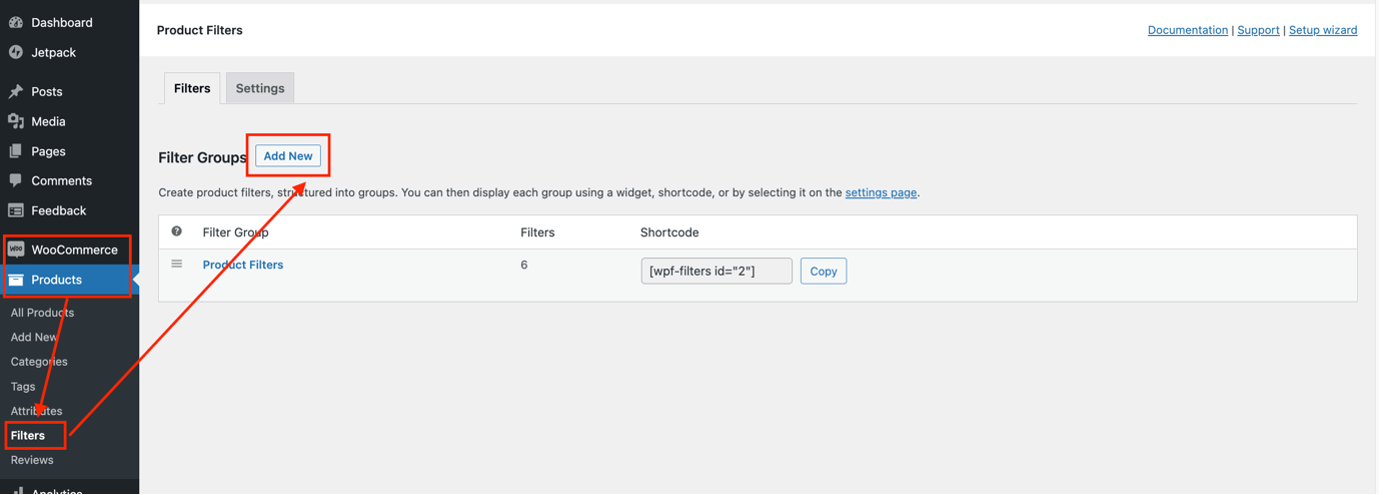Image resolution: width=1384 pixels, height=495 pixels.
Task: Click the filter count 6
Action: point(524,265)
